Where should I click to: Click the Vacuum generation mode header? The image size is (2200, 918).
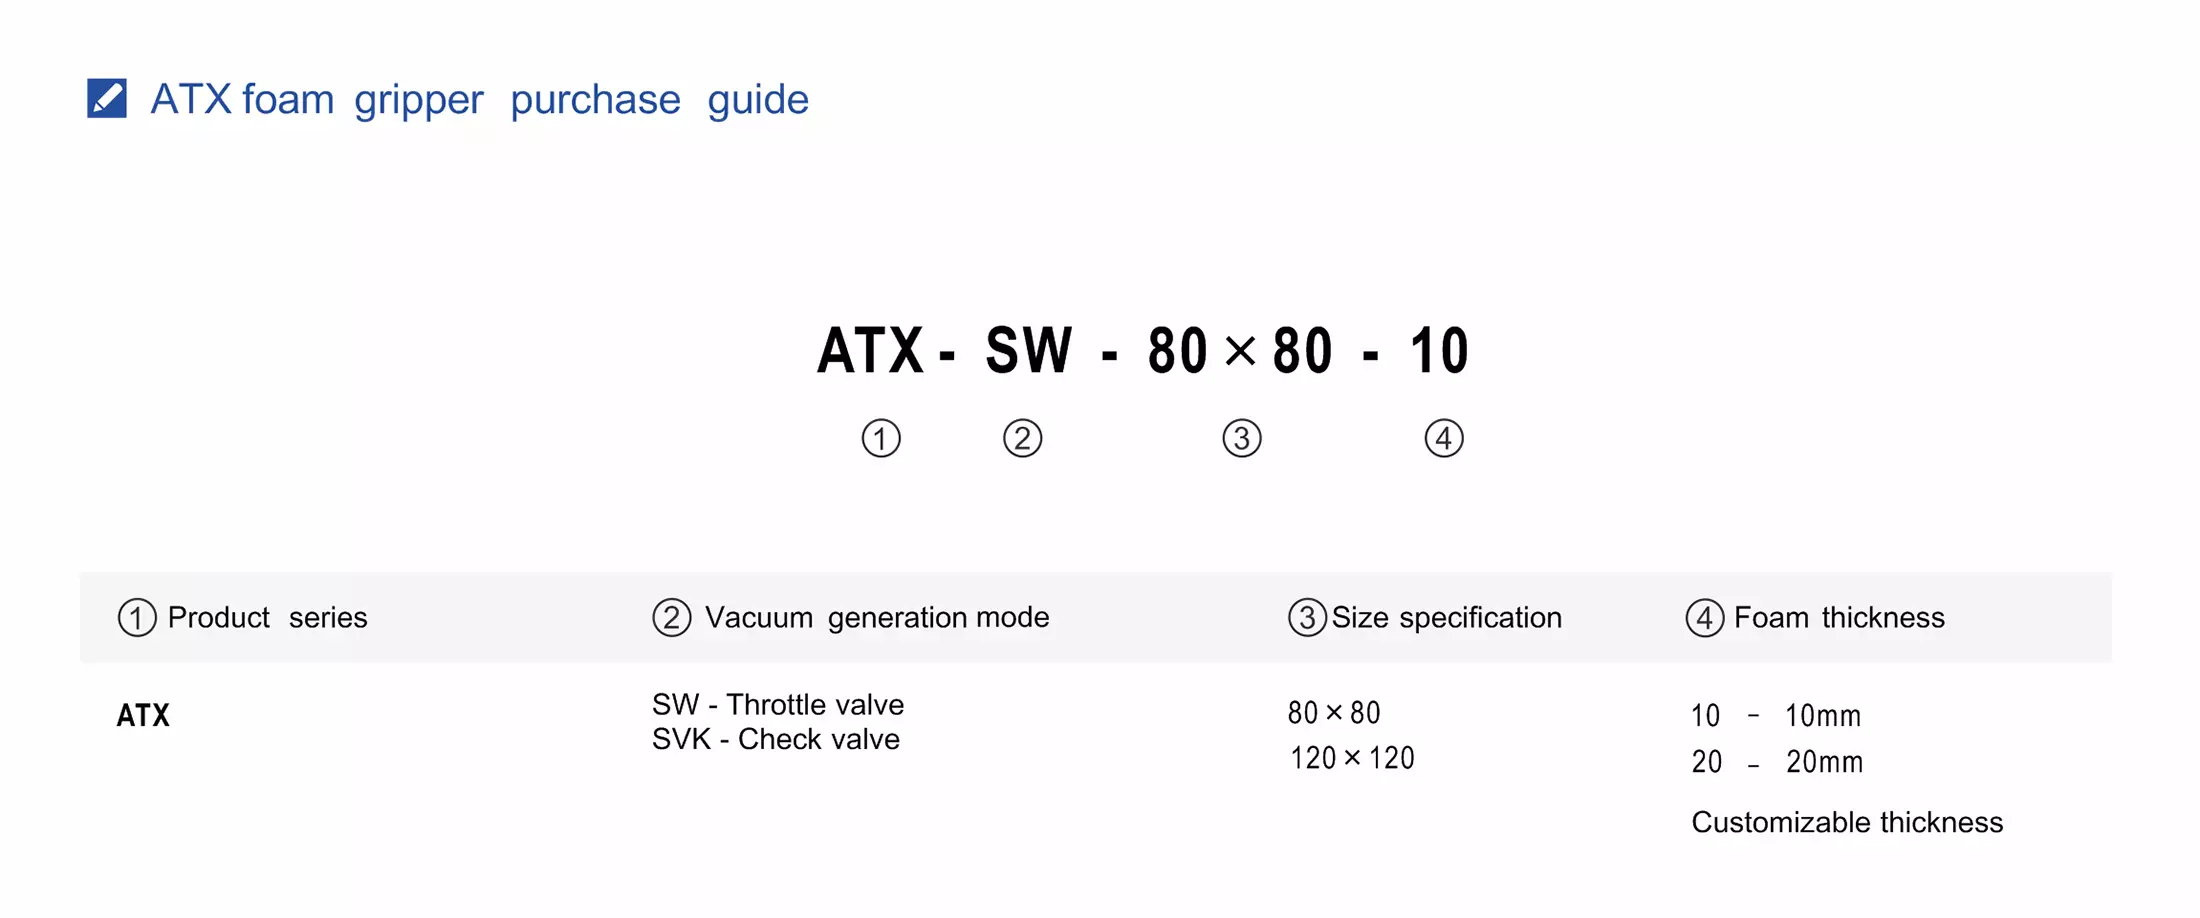877,618
